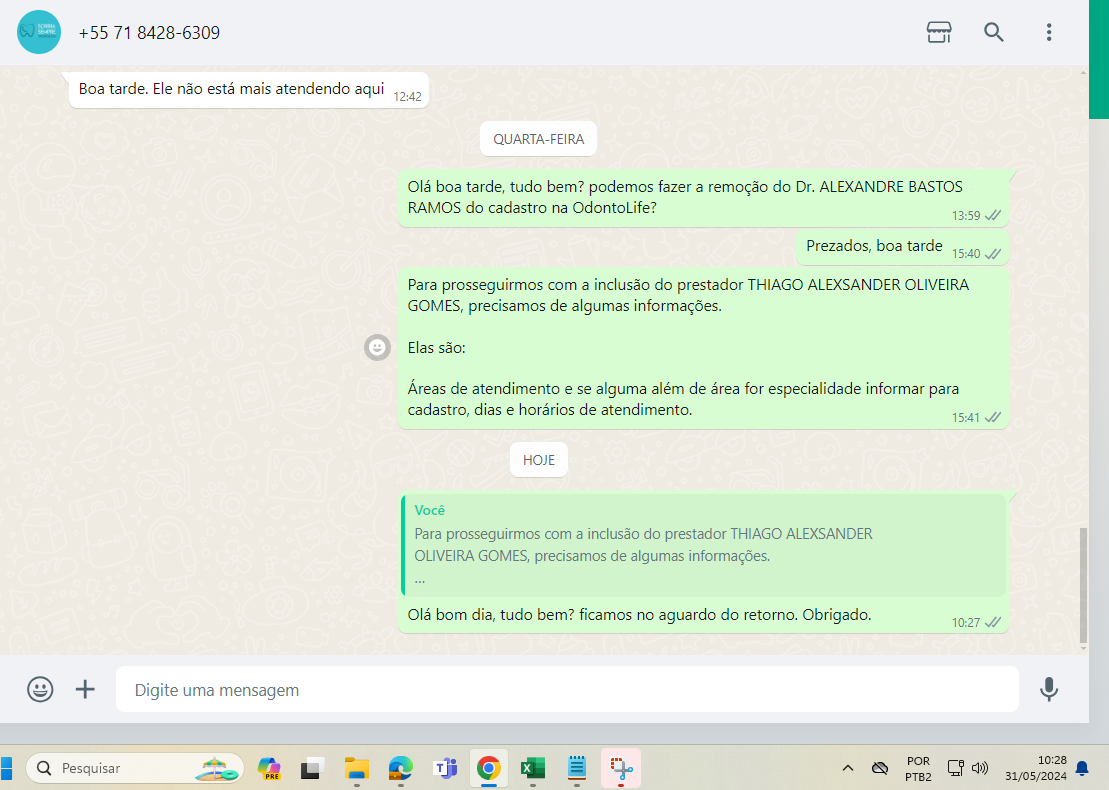Image resolution: width=1109 pixels, height=790 pixels.
Task: Open Microsoft Teams from taskbar
Action: [445, 768]
